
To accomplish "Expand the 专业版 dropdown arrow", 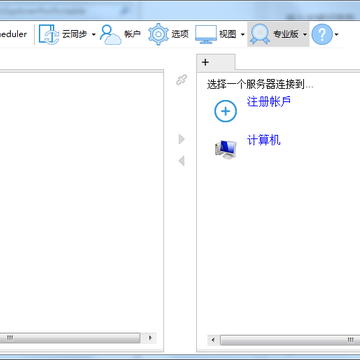I will 305,34.
